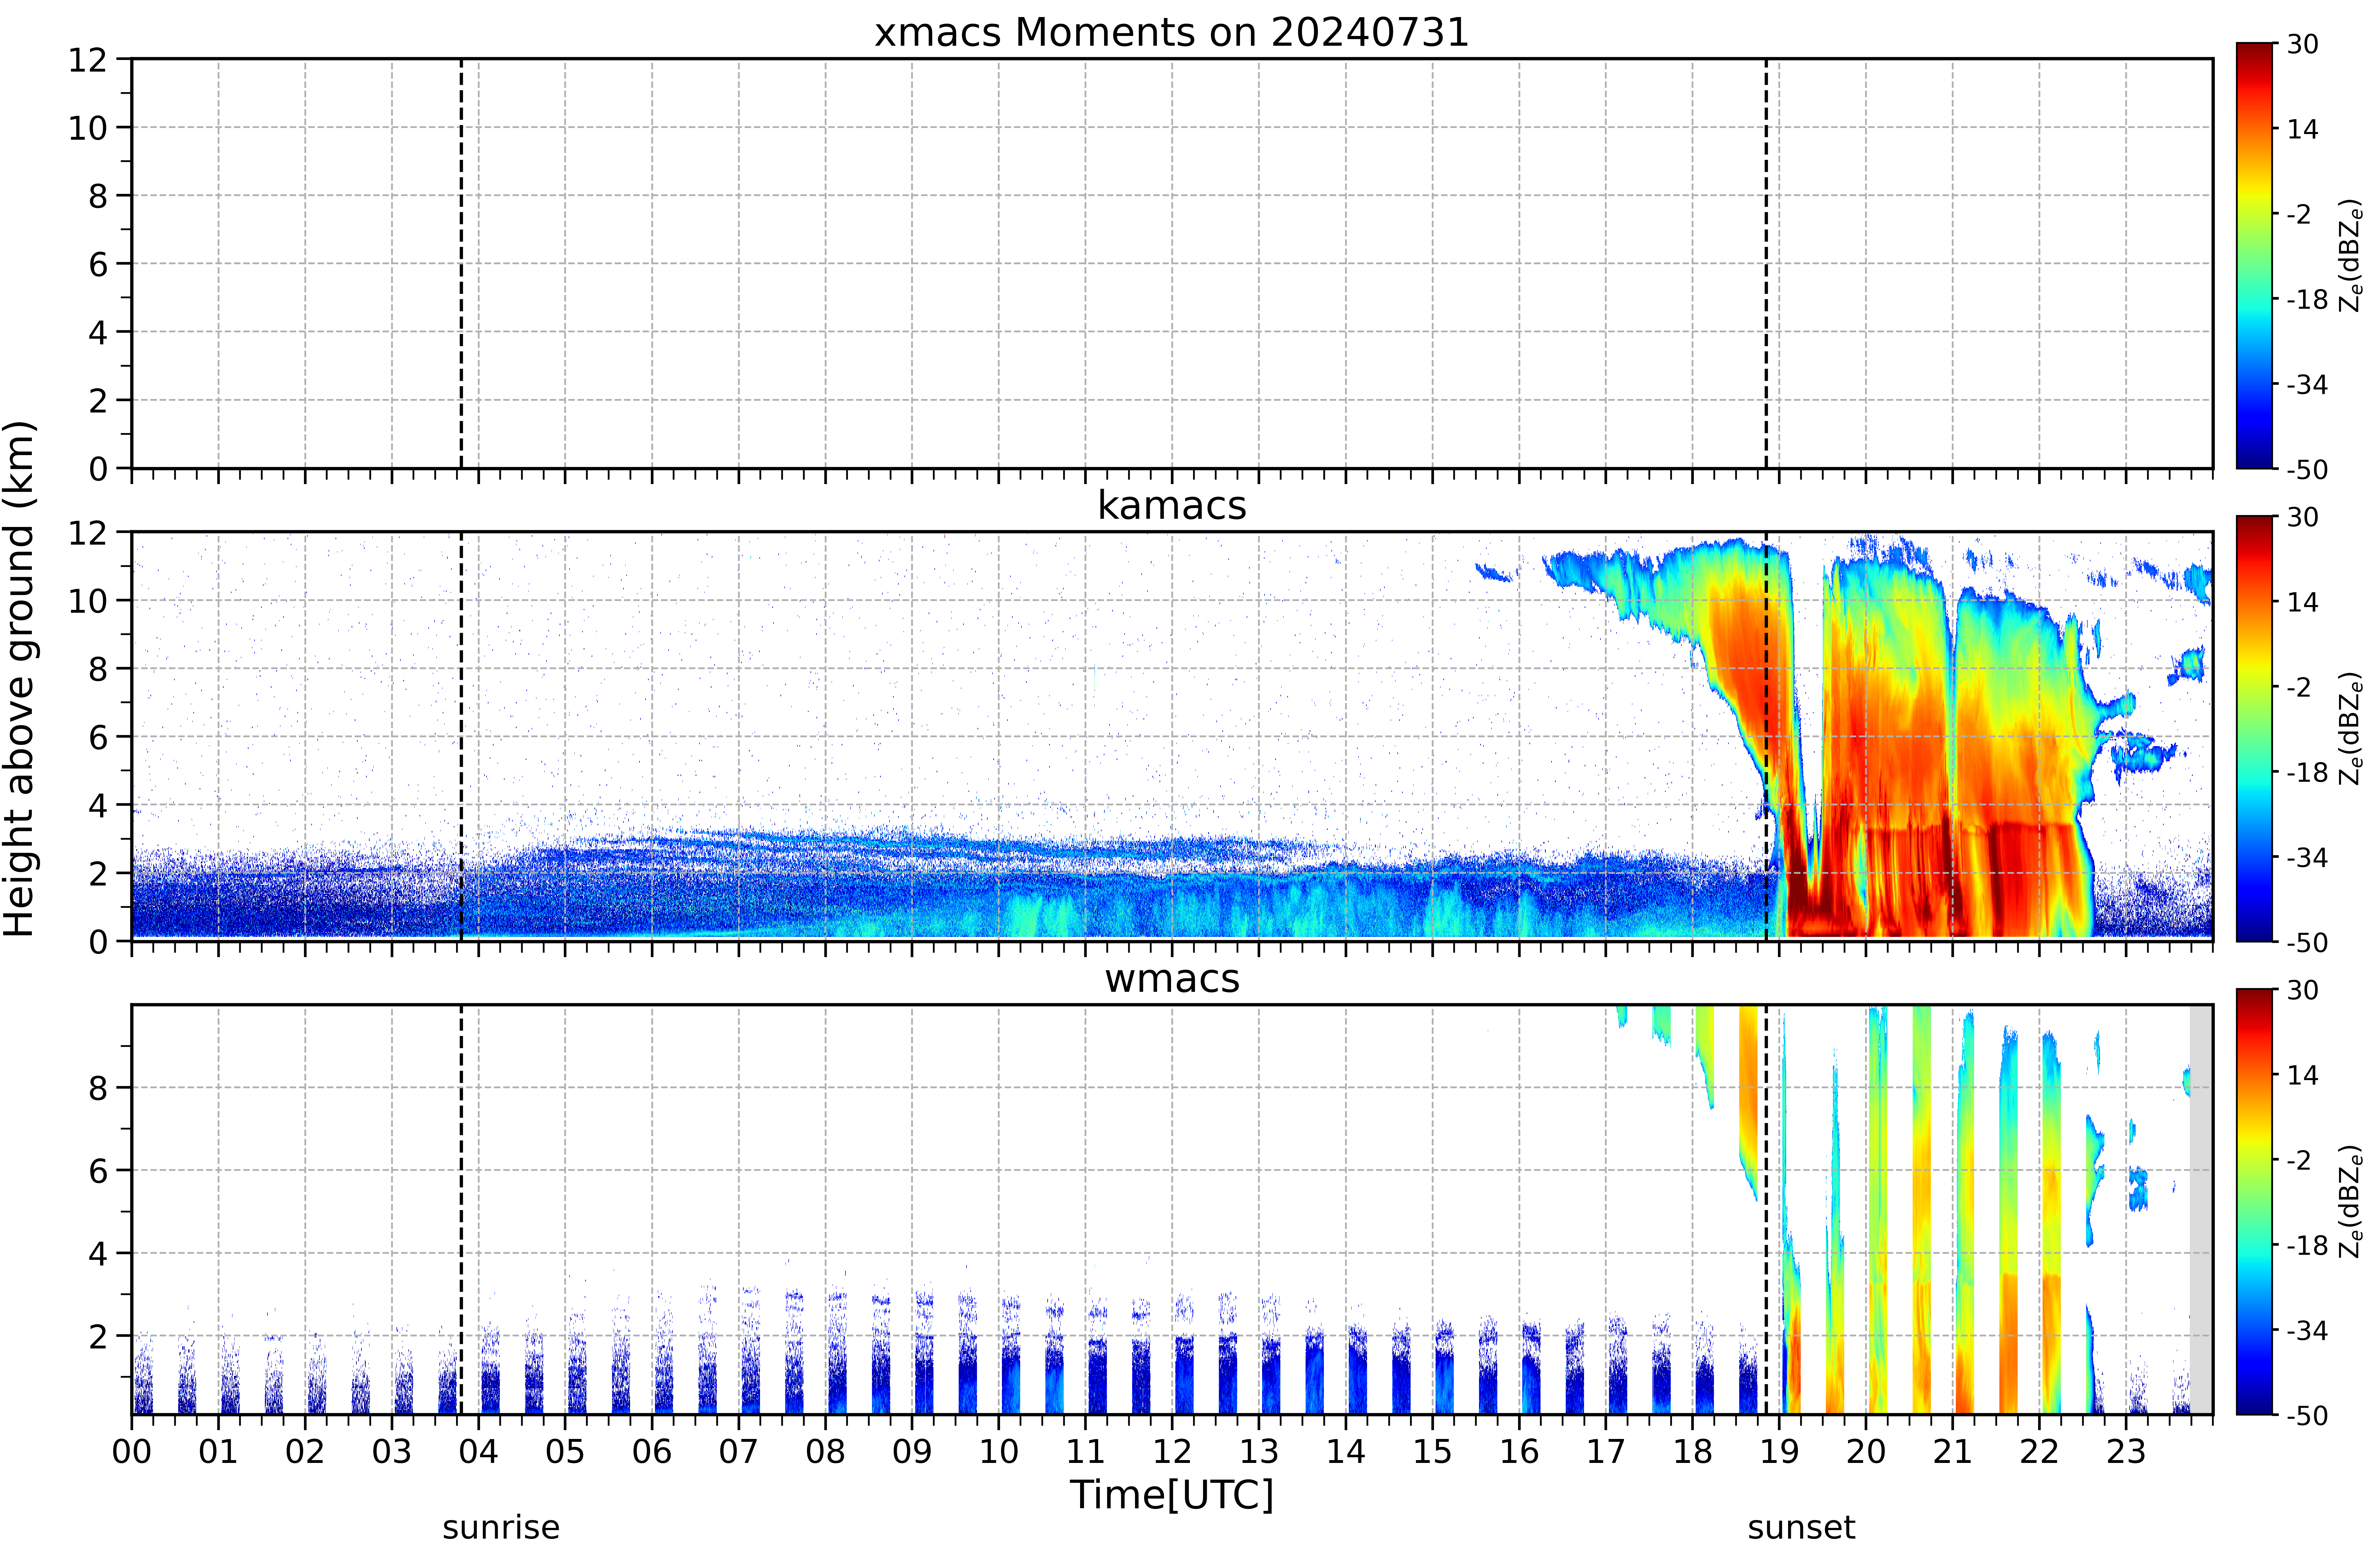Click the "sunset" label below the time axis

point(1801,1528)
